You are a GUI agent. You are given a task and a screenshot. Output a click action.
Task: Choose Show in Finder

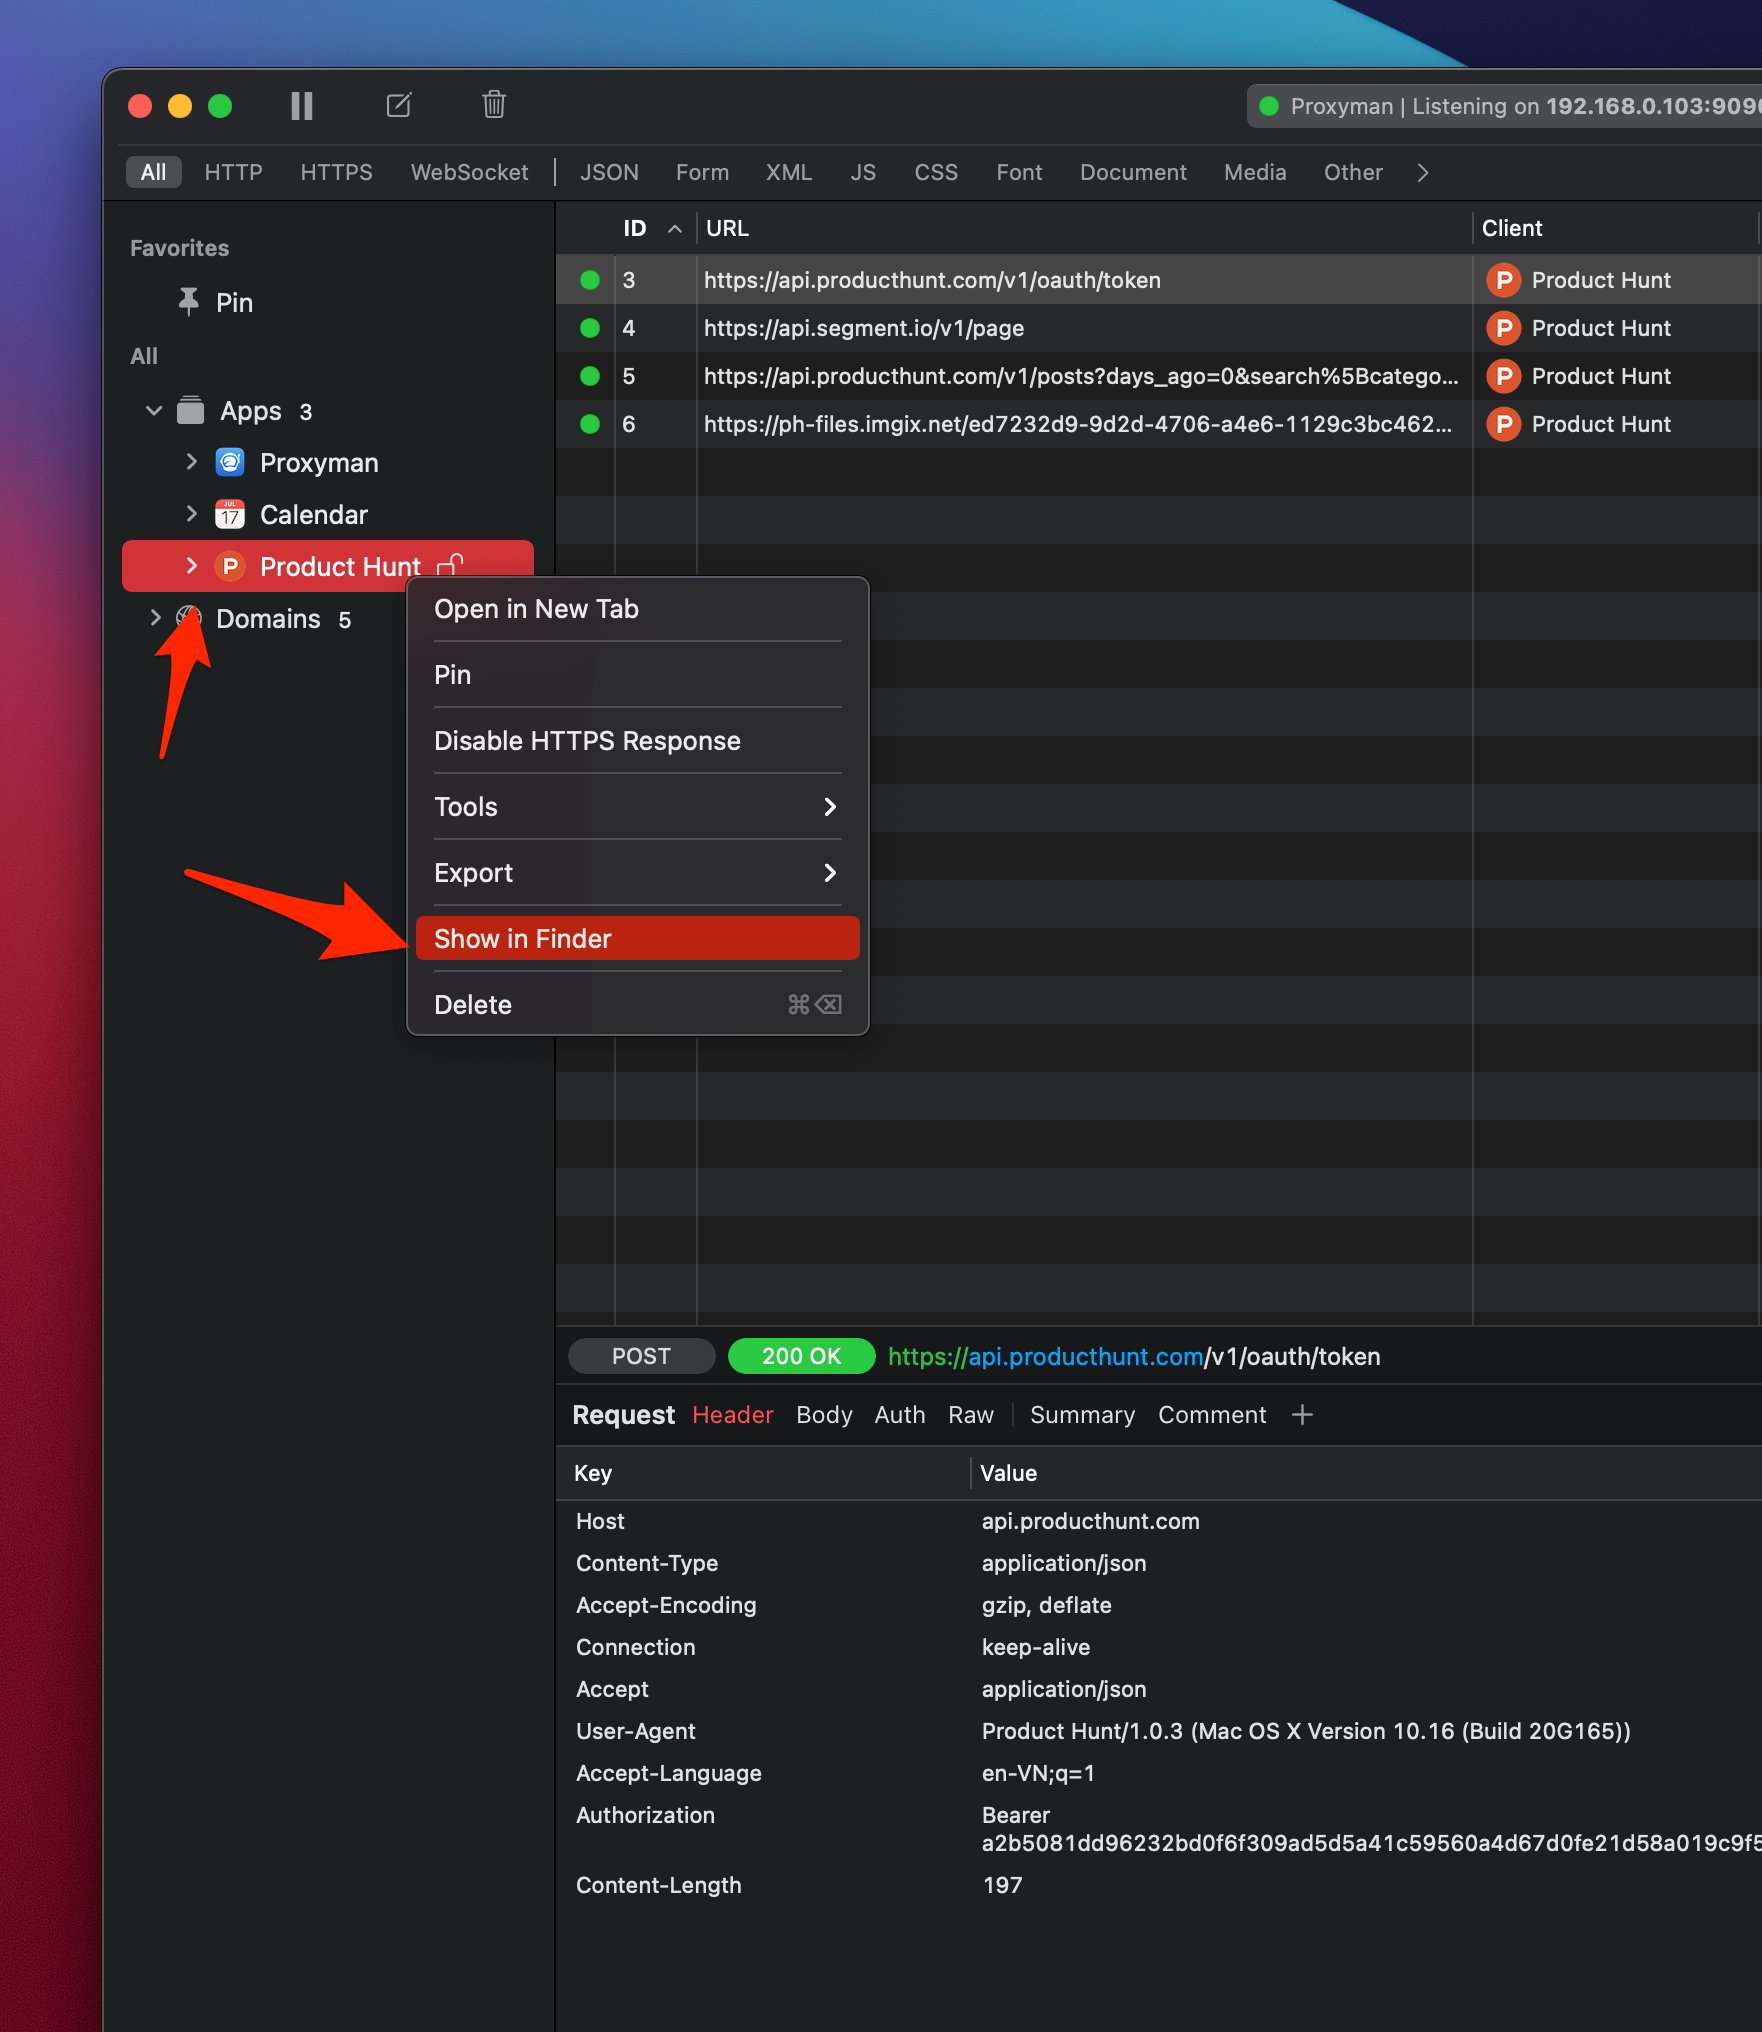[638, 938]
